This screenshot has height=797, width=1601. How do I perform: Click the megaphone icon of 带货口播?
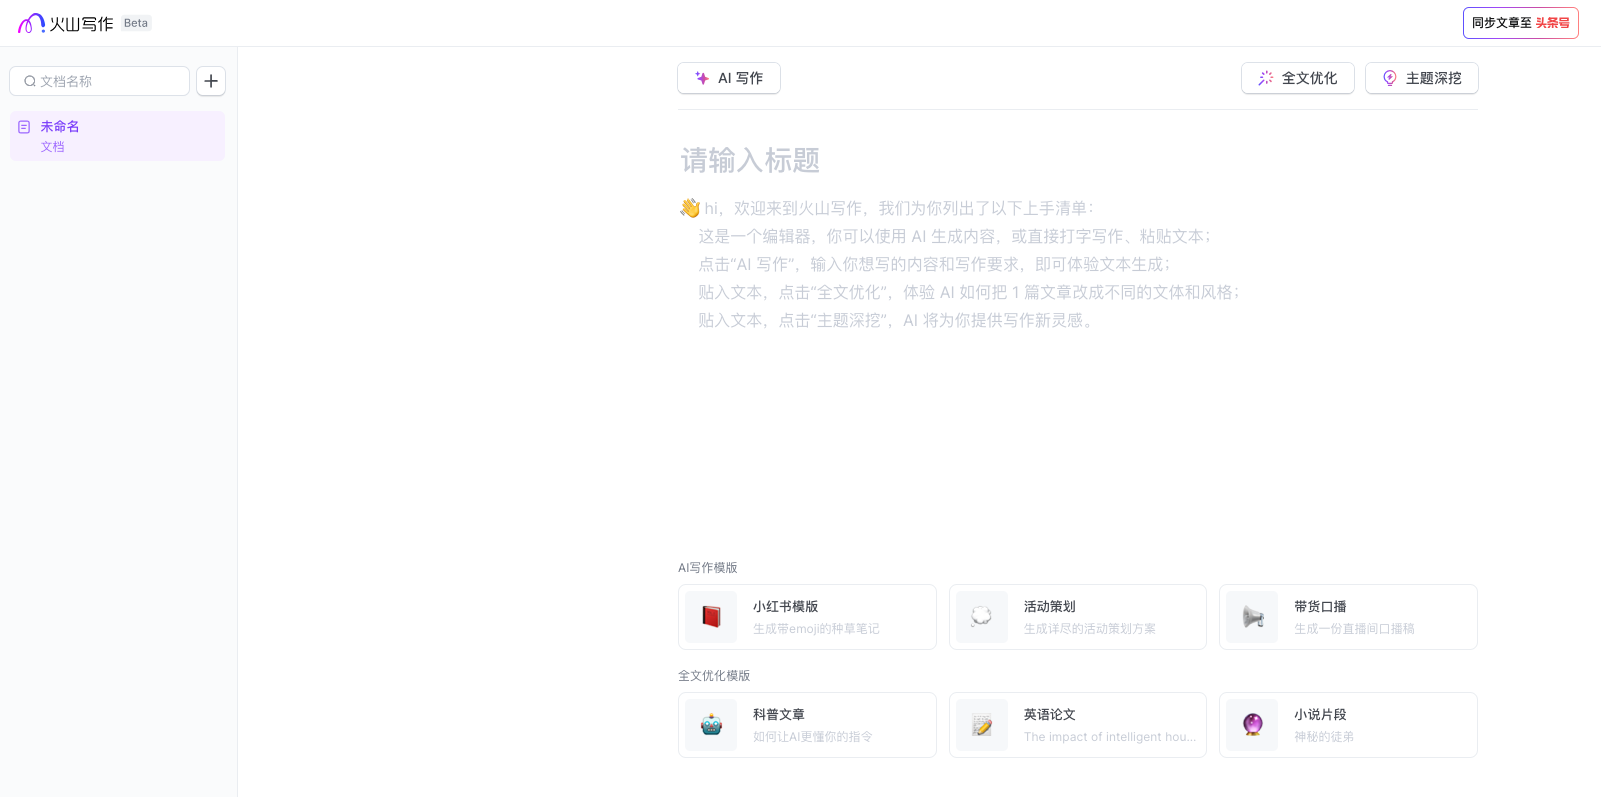(x=1252, y=617)
